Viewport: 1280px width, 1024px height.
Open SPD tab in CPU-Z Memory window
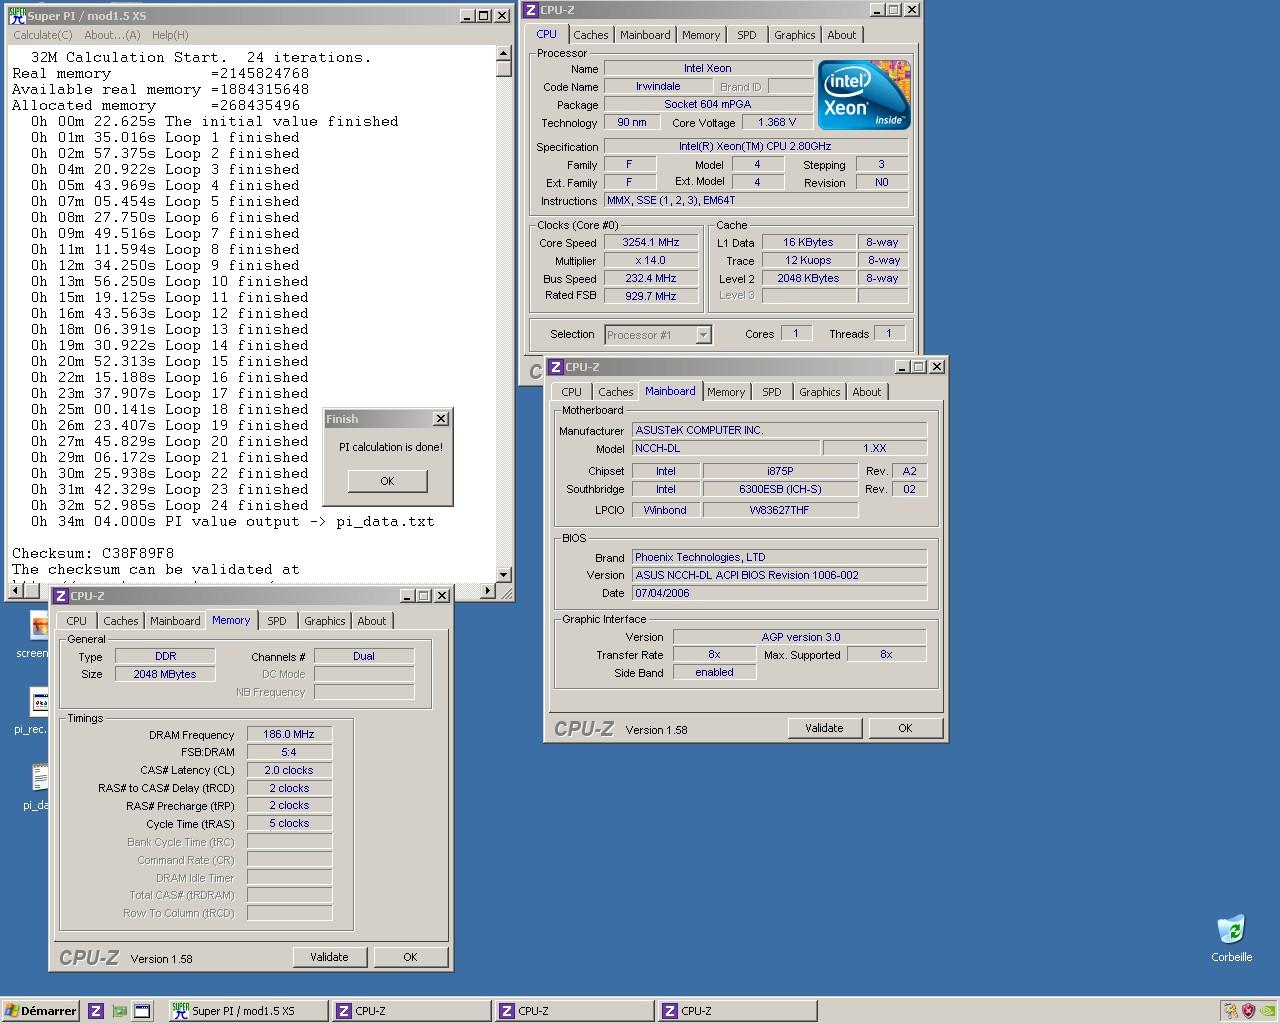[x=277, y=621]
